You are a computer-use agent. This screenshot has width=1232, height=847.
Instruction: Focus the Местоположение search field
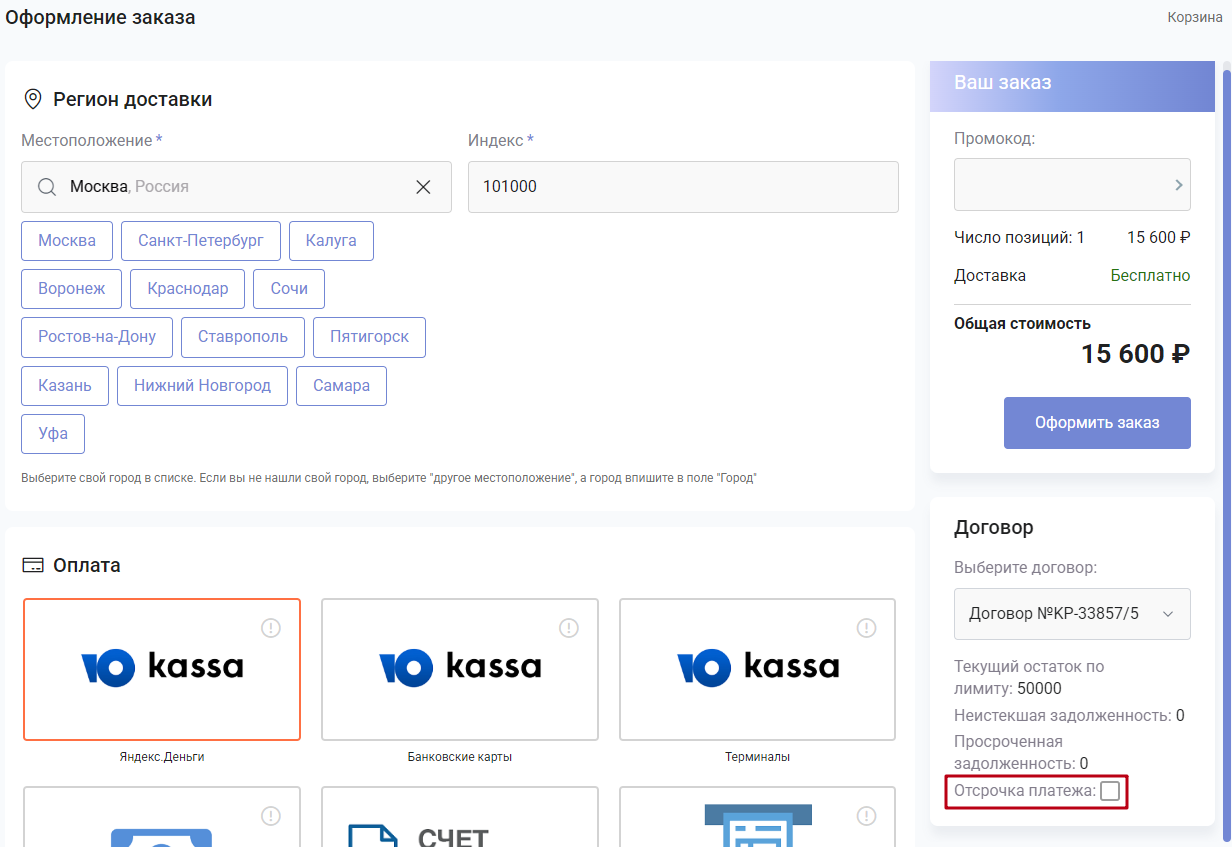coord(236,187)
